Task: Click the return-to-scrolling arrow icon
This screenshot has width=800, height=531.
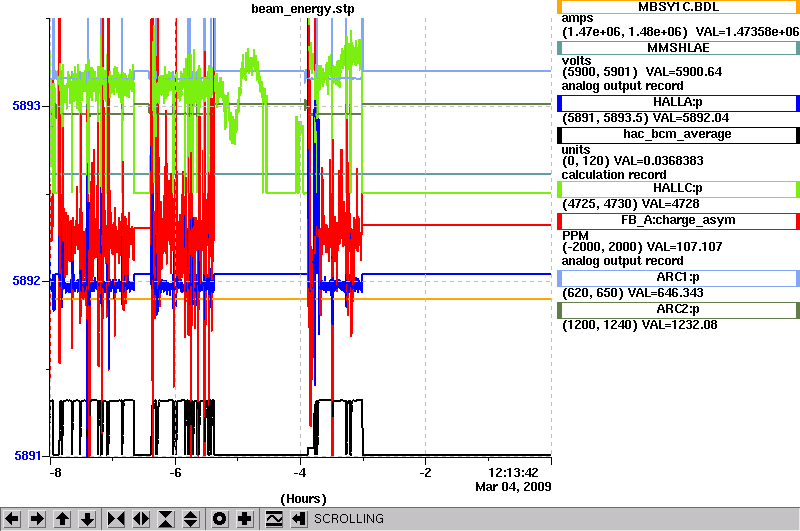Action: pyautogui.click(x=299, y=519)
